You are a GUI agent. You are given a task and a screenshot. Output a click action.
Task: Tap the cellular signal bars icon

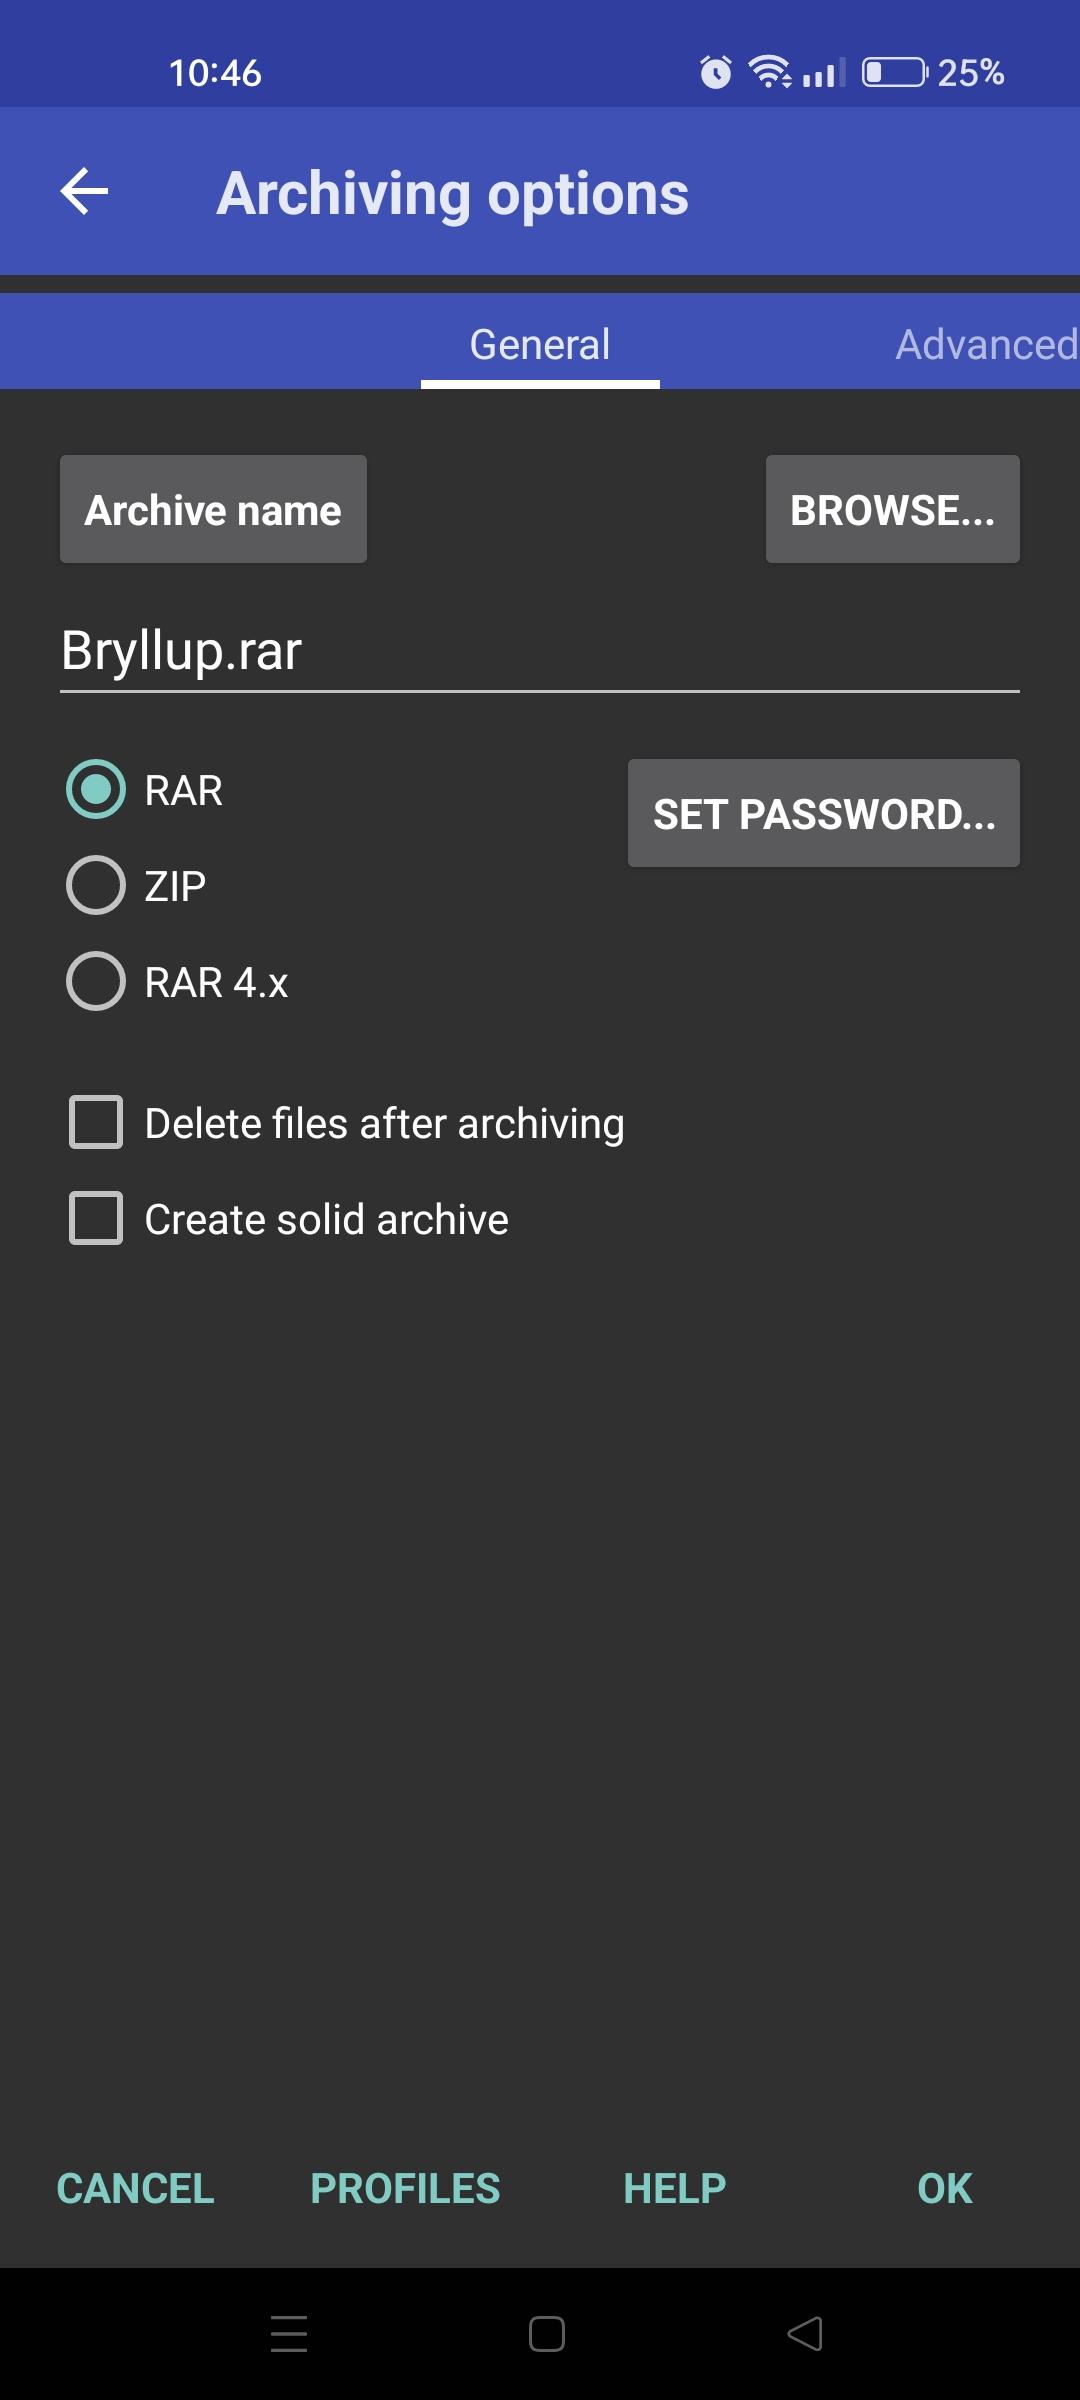click(x=824, y=72)
